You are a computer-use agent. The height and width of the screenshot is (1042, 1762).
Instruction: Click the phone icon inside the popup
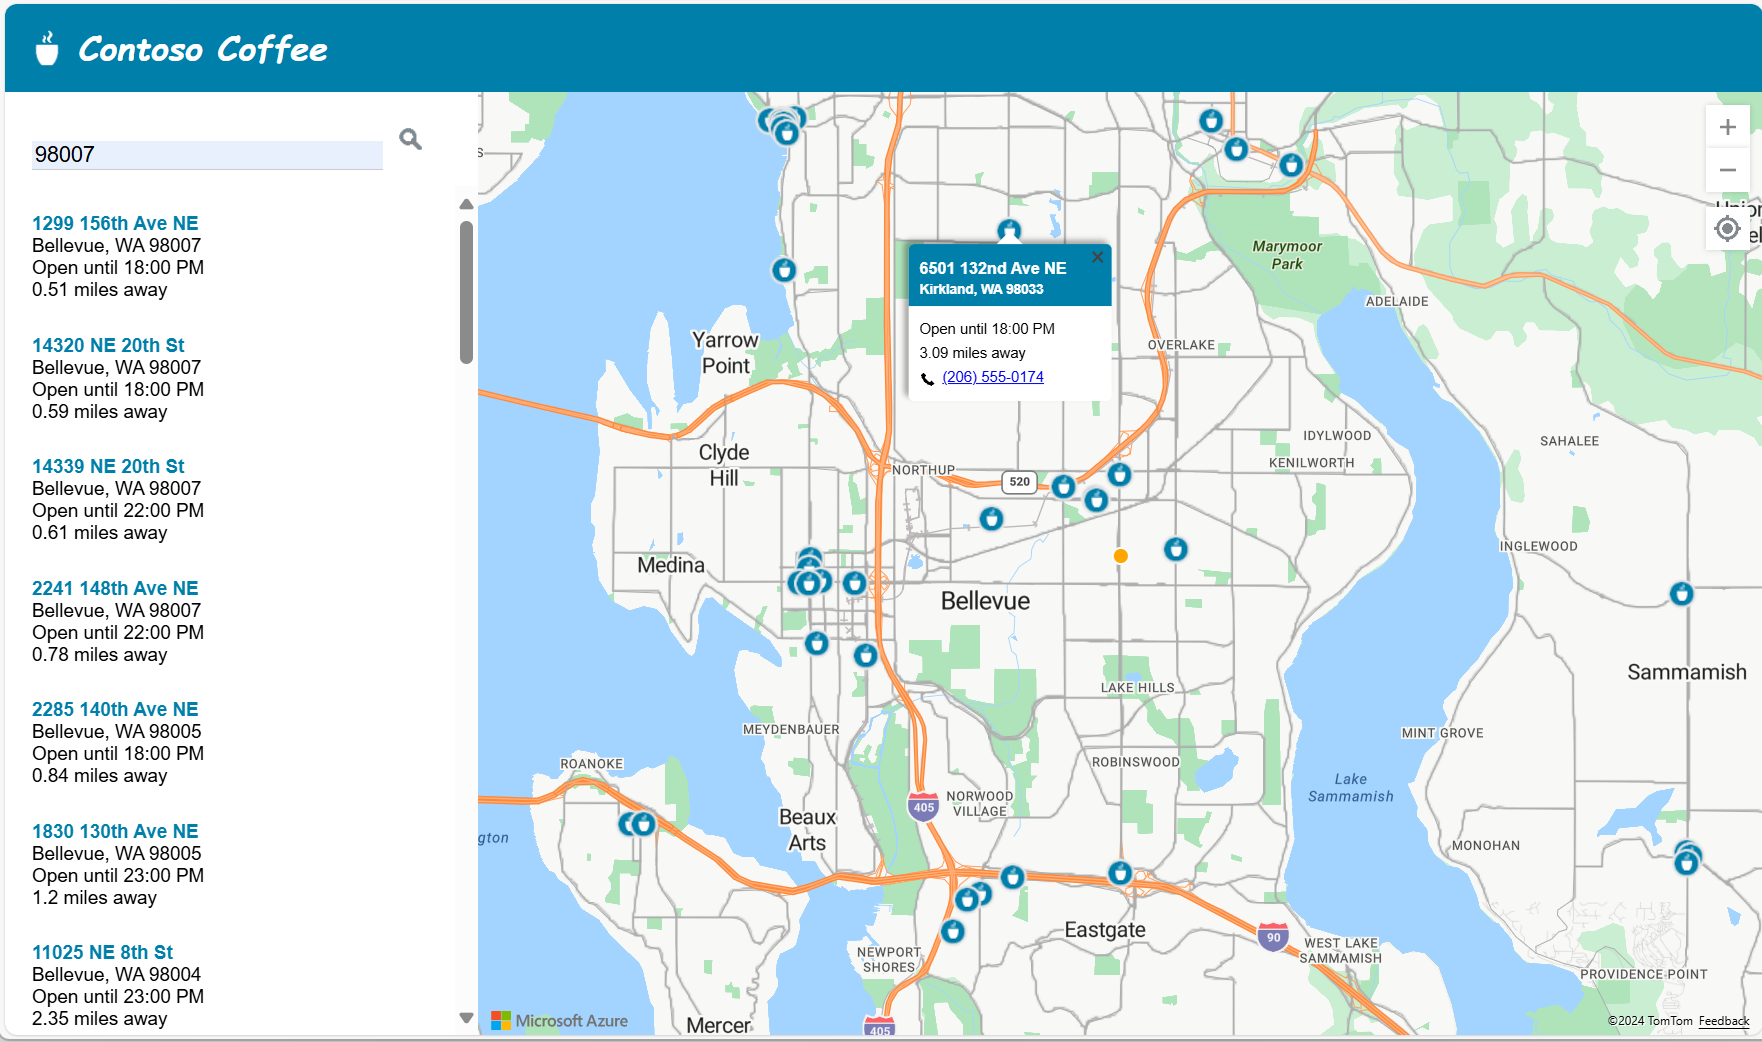tap(928, 377)
